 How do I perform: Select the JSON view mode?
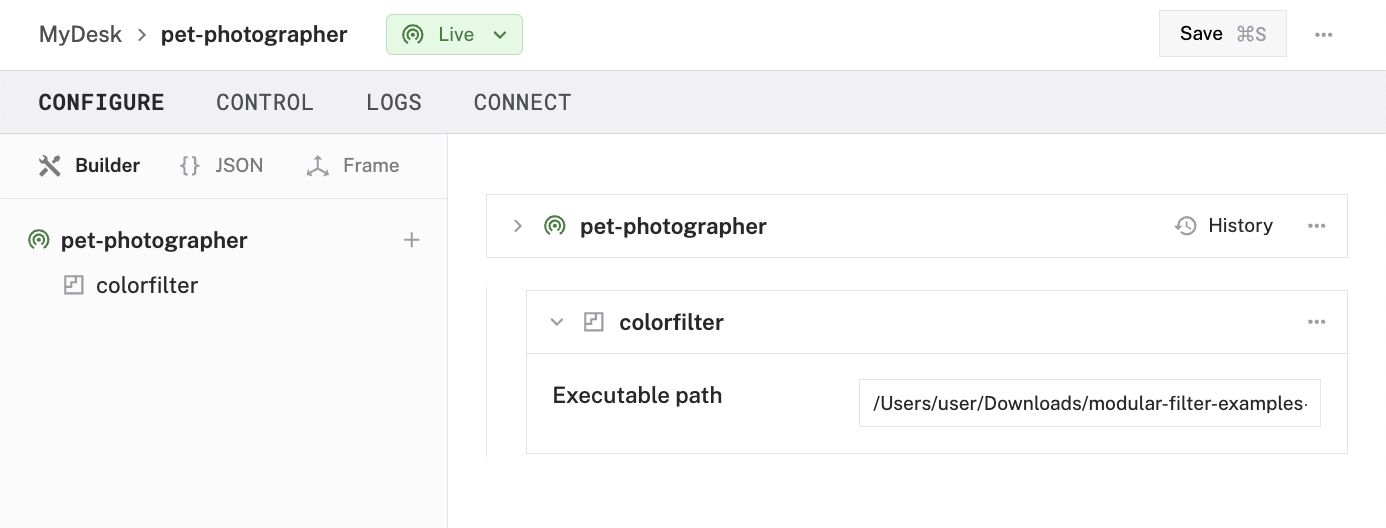coord(222,166)
